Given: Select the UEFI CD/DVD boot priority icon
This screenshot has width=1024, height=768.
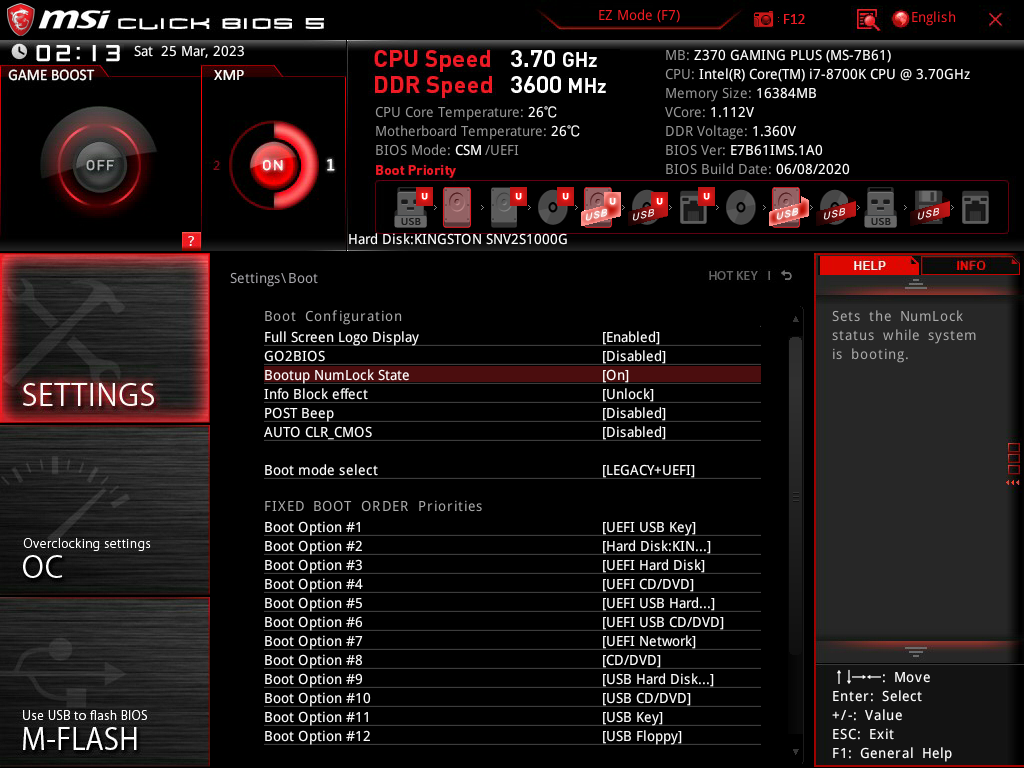Looking at the screenshot, I should pos(555,207).
